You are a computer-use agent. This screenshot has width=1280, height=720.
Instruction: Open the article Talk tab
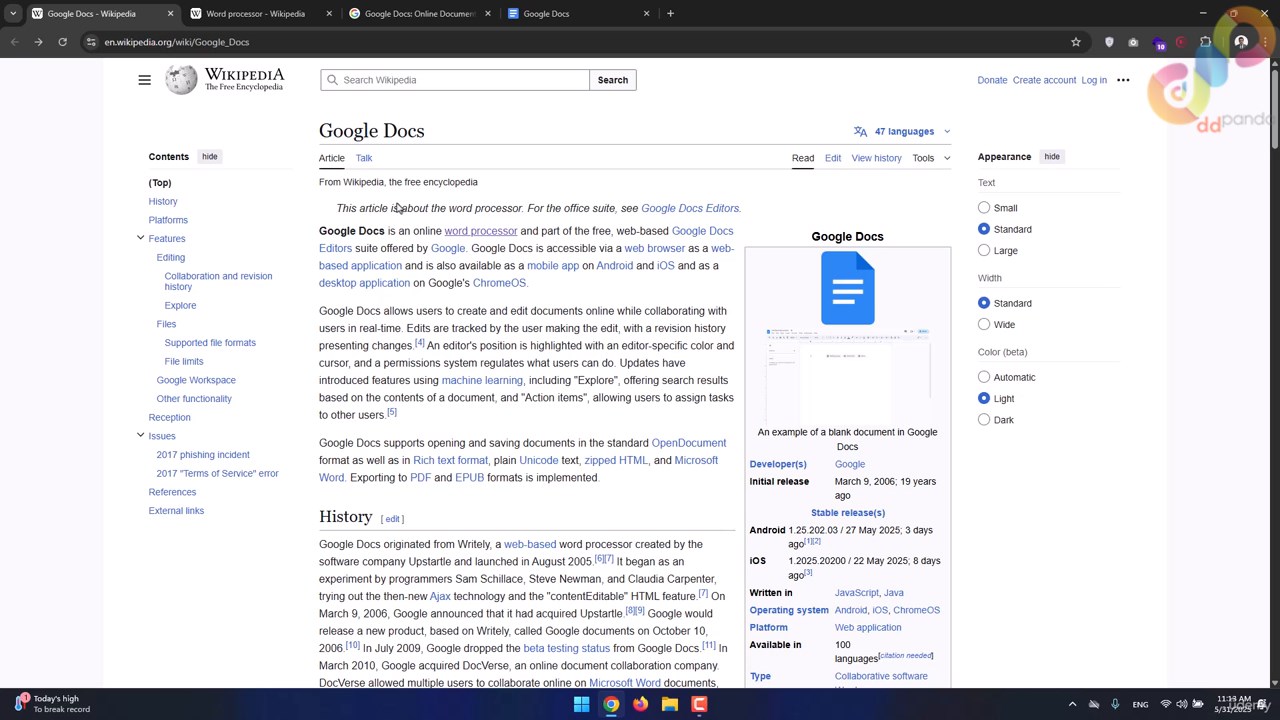pyautogui.click(x=364, y=158)
